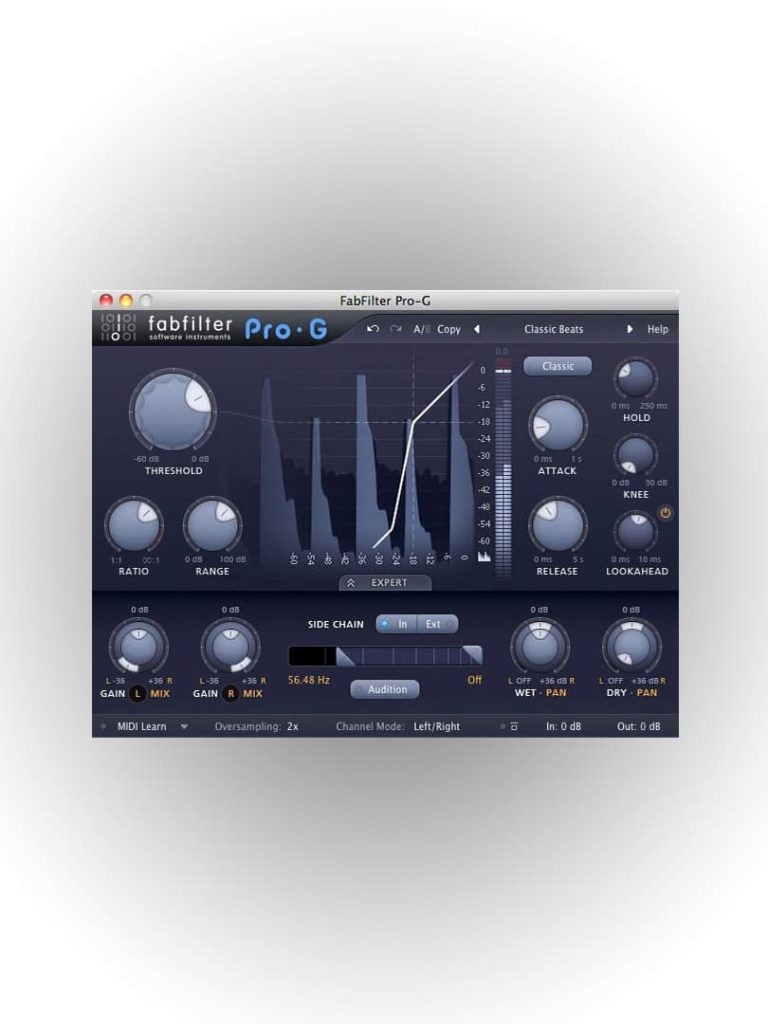
Task: Click the undo arrow icon
Action: point(373,329)
